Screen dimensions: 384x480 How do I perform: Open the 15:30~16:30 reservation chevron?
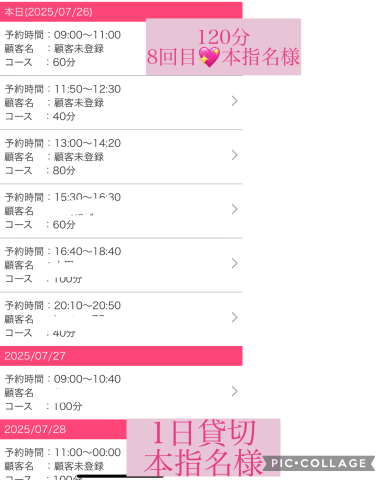[x=235, y=209]
